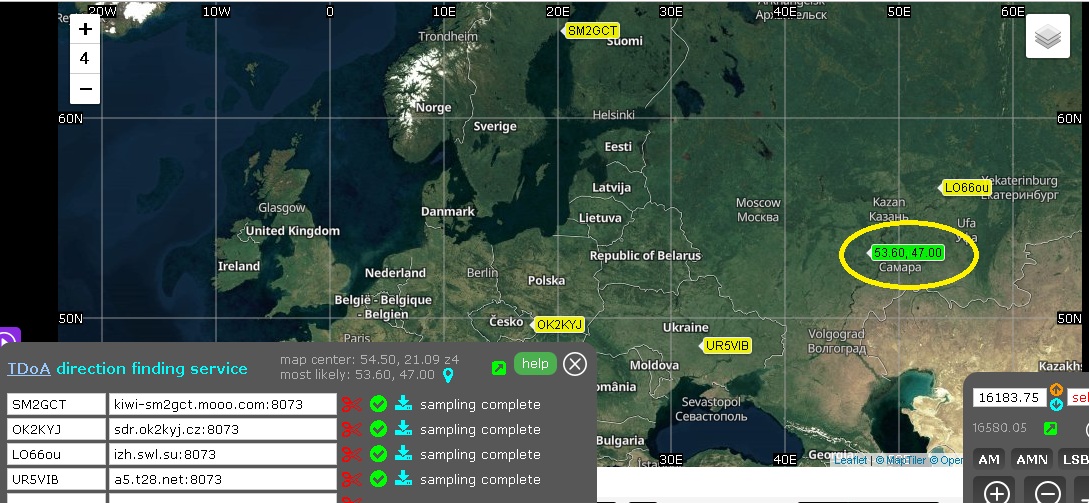Click the UR5VIB receiver marker on map

tap(726, 345)
